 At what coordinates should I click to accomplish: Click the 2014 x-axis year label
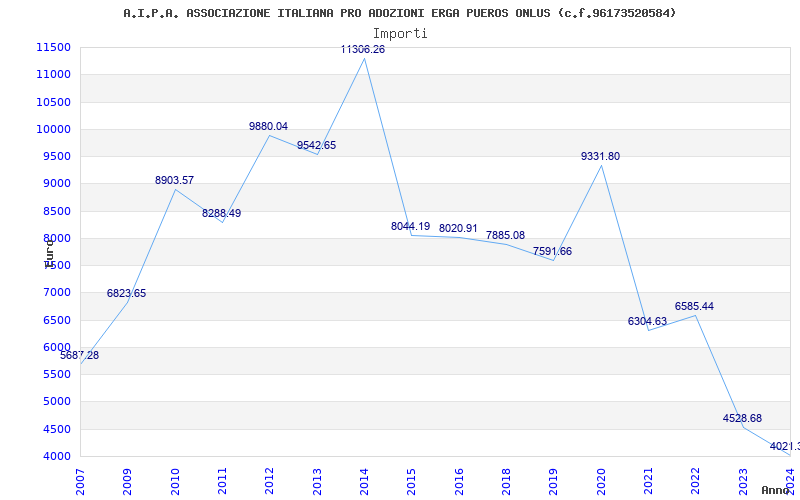coord(364,481)
